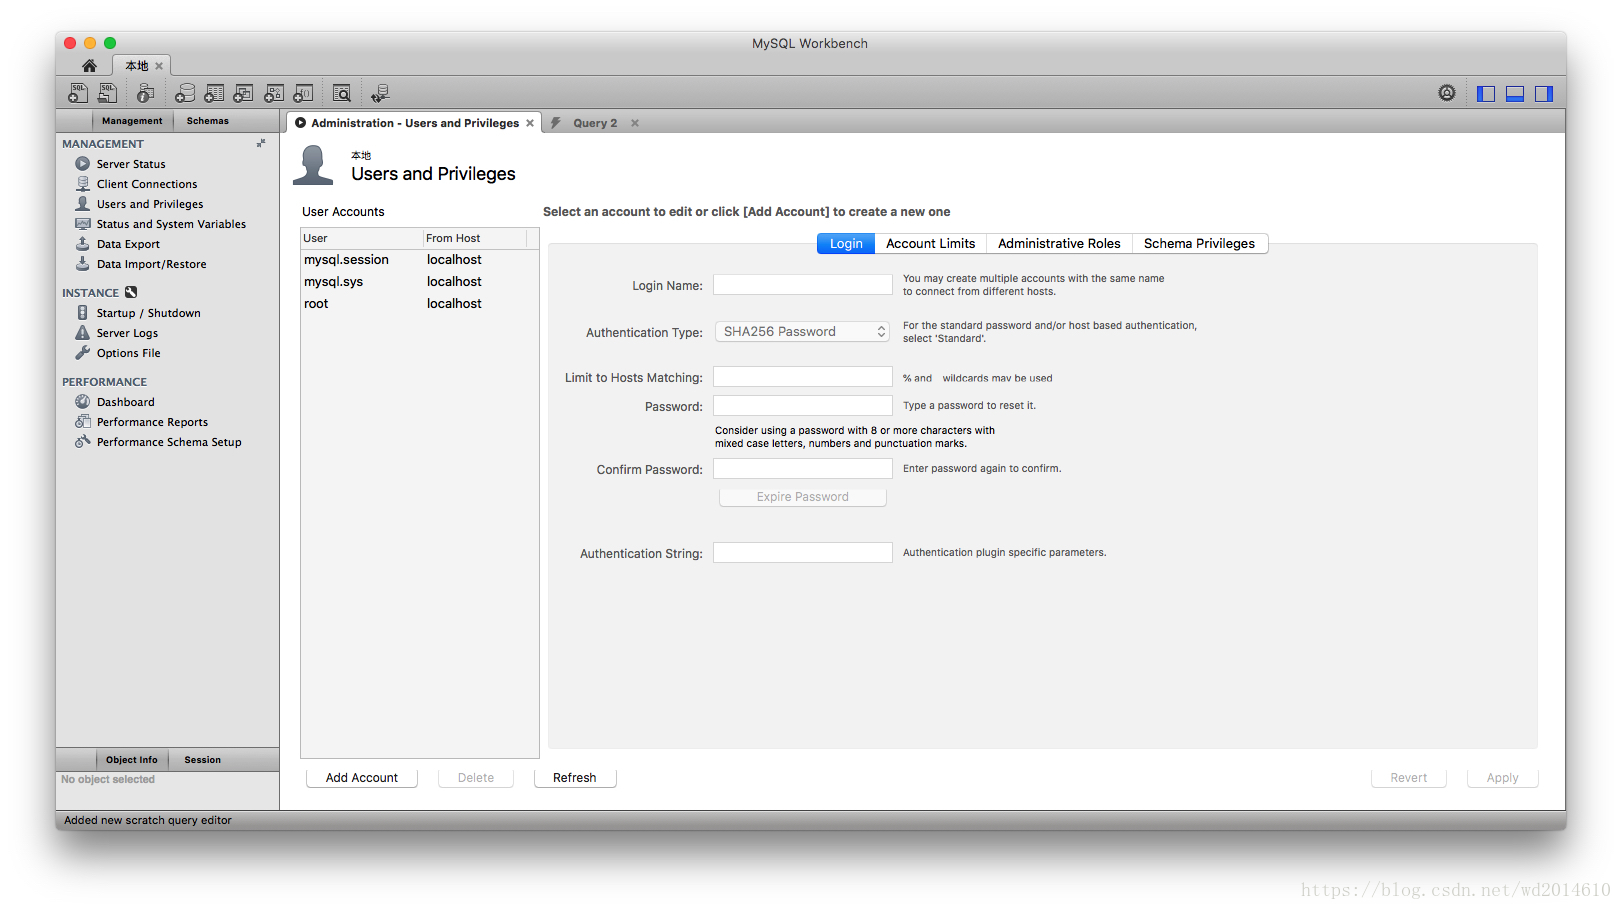
Task: Open the object inspector info icon
Action: (146, 93)
